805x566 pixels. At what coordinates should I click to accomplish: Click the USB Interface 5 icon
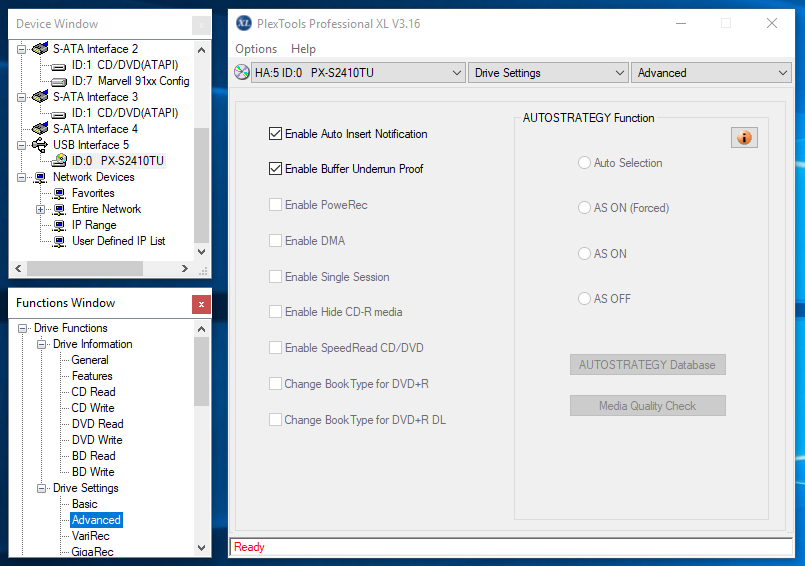(40, 145)
